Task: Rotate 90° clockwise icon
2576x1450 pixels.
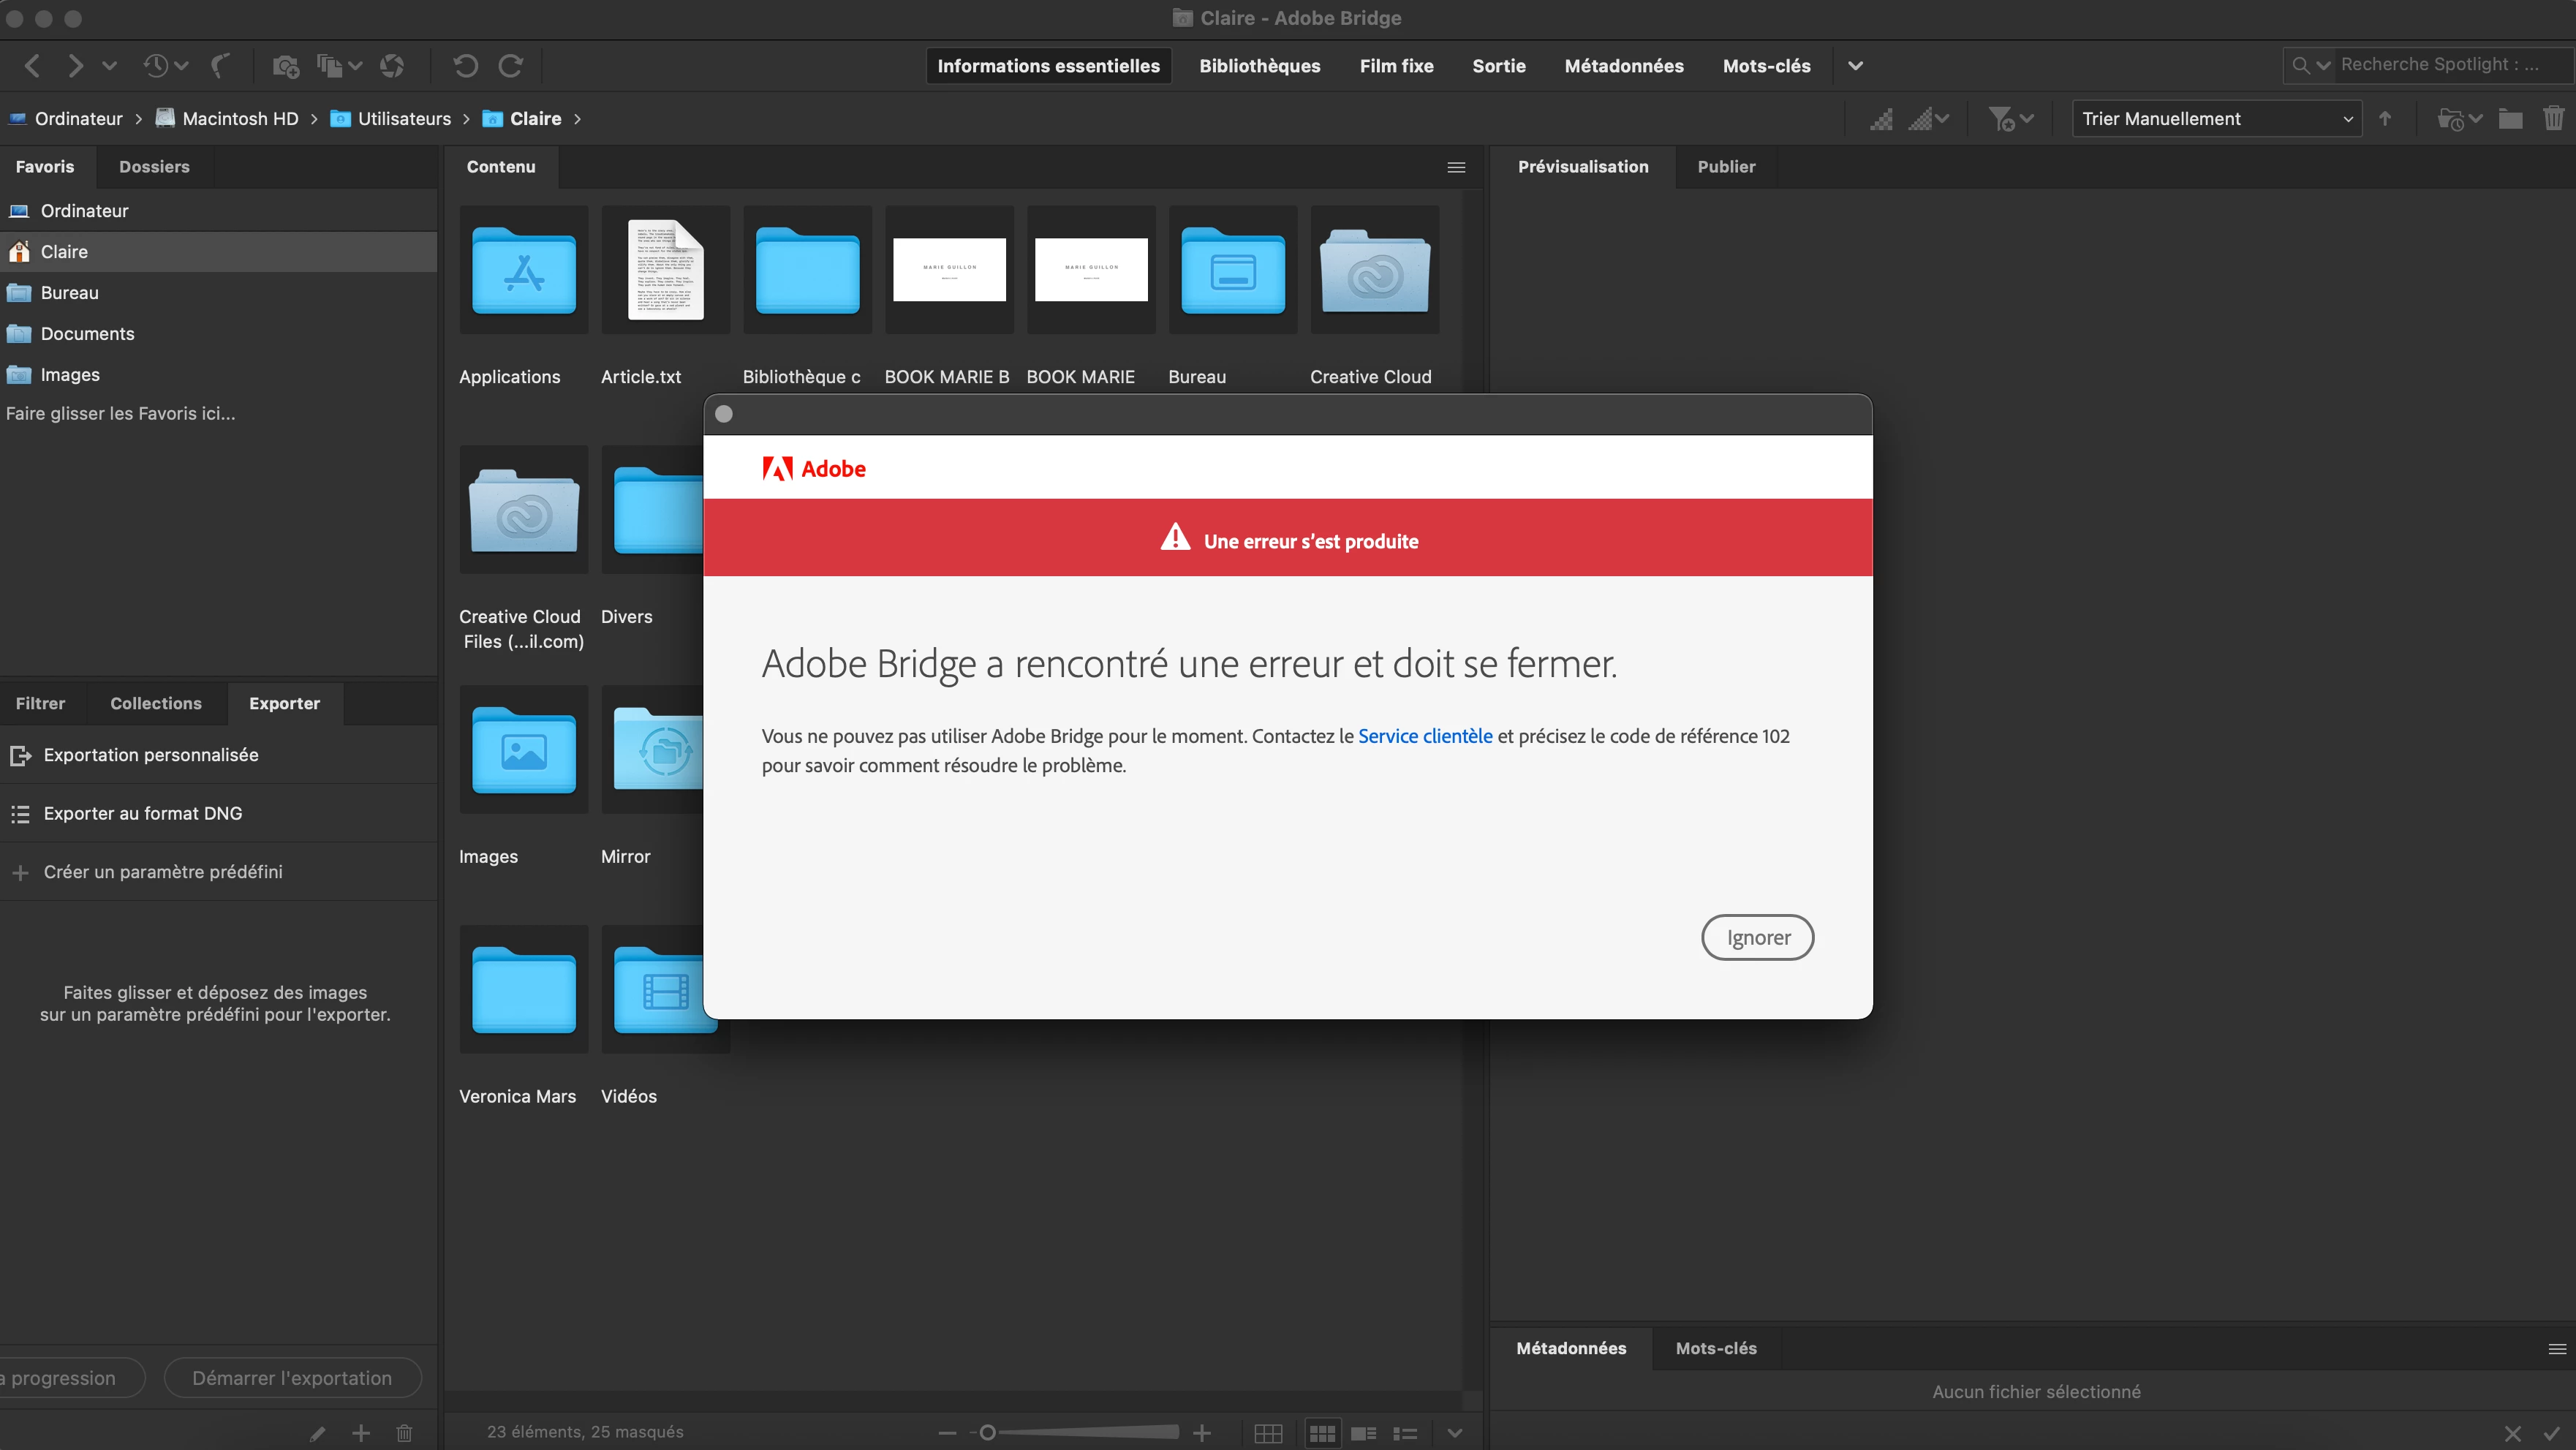Action: 511,66
